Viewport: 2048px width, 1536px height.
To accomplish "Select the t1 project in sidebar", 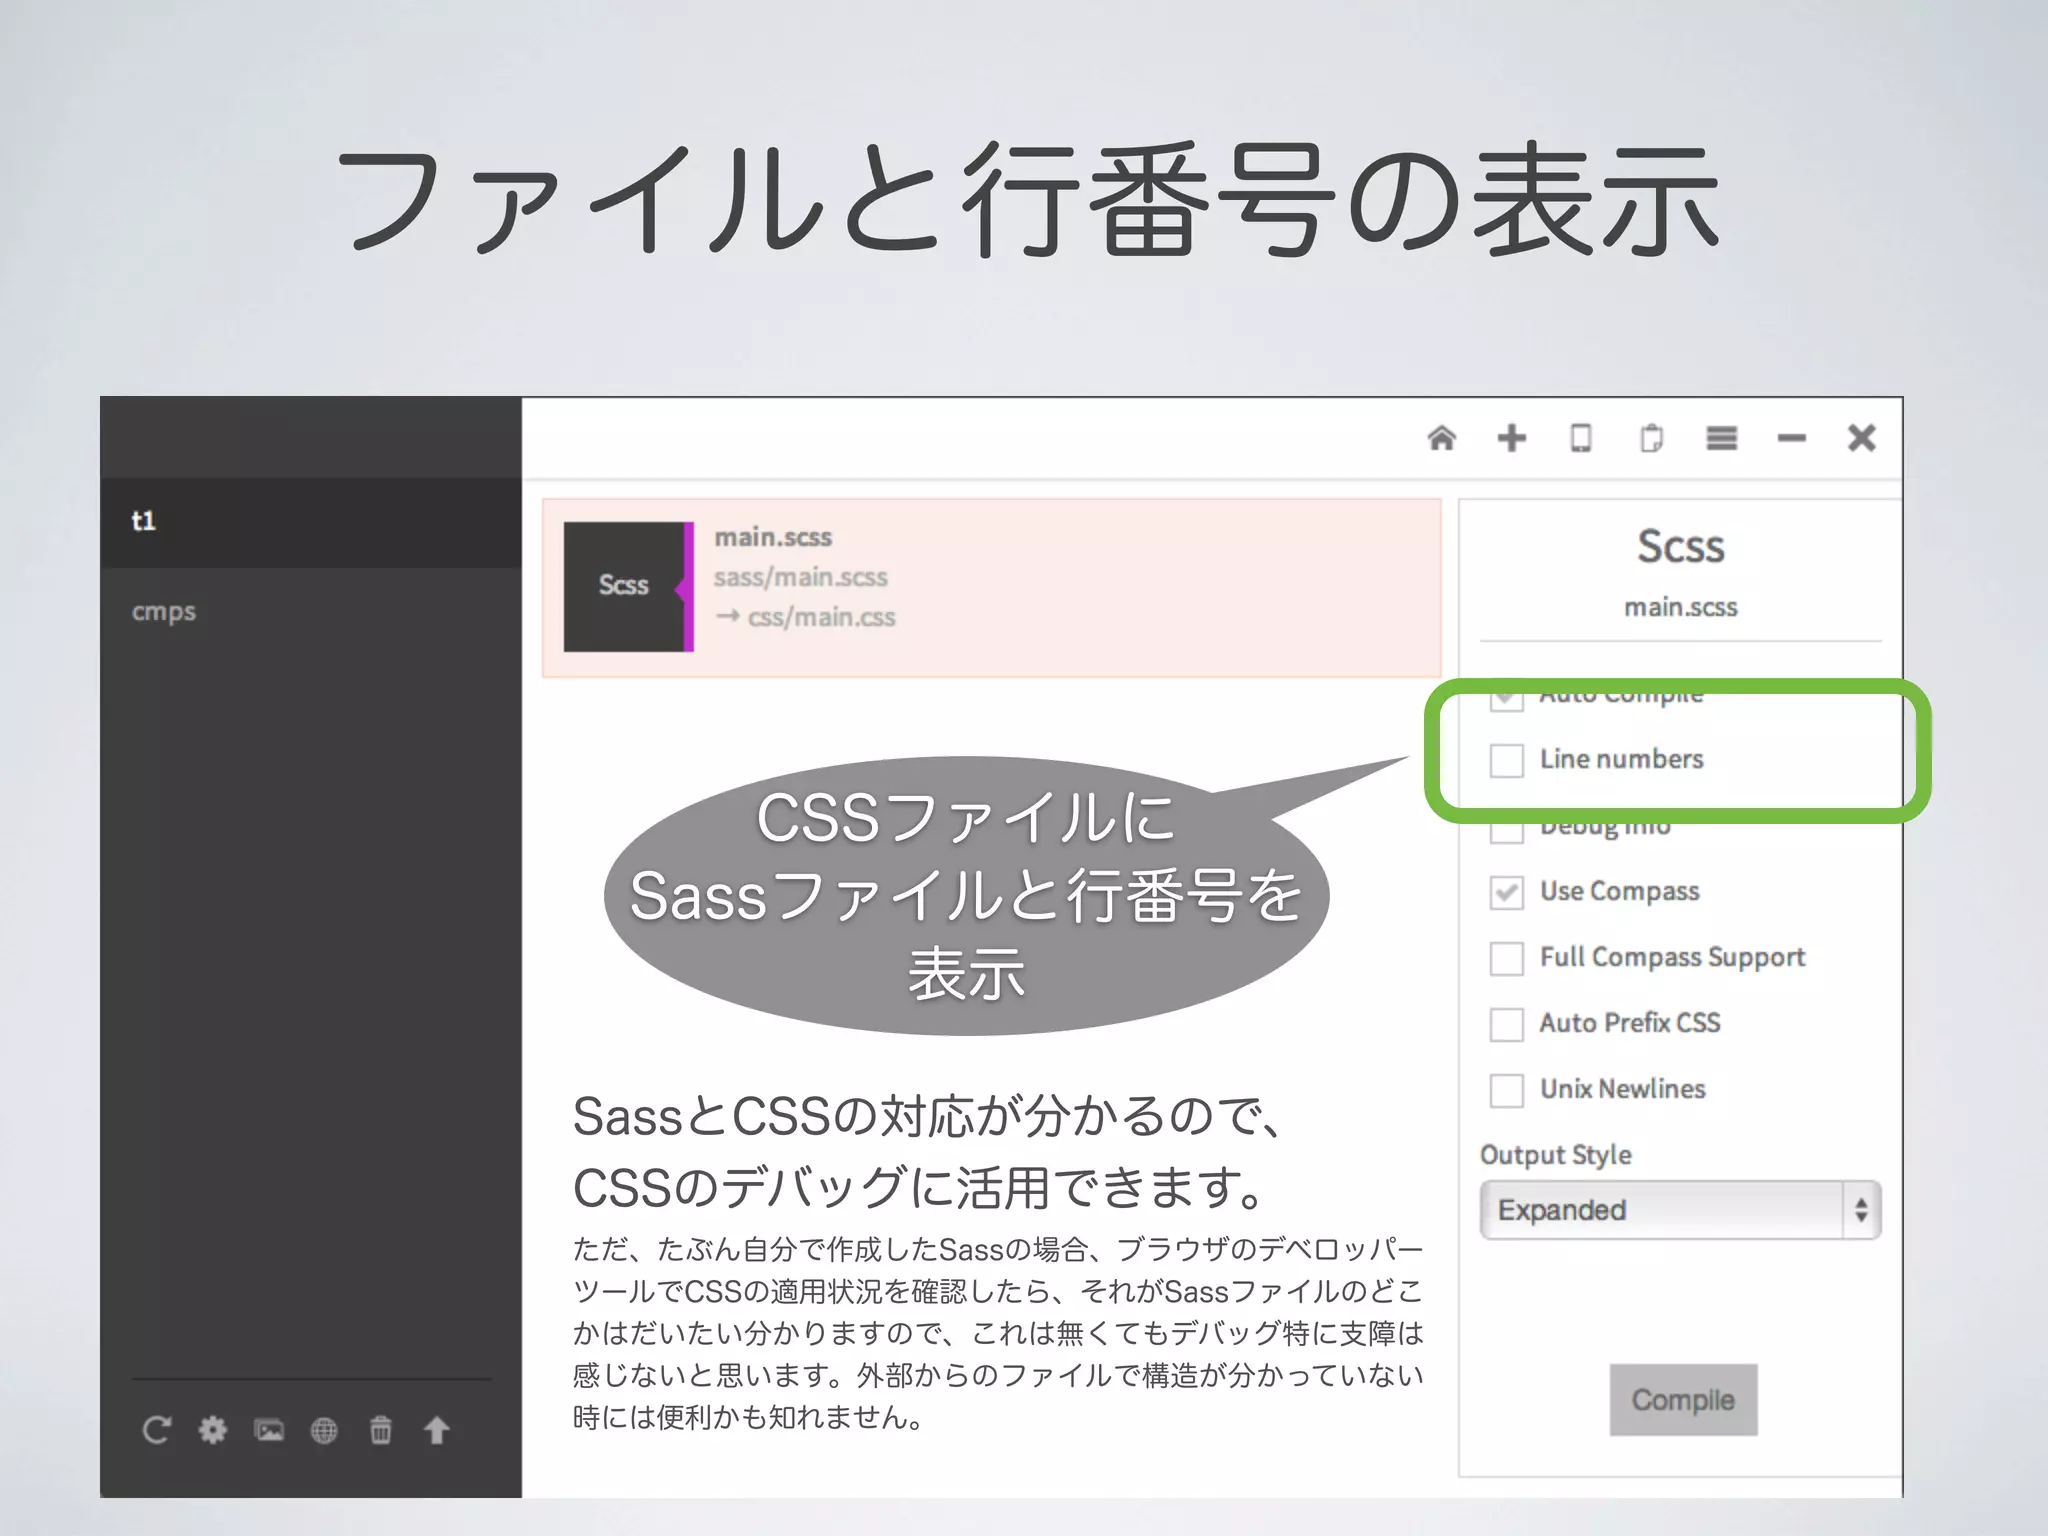I will [x=311, y=522].
